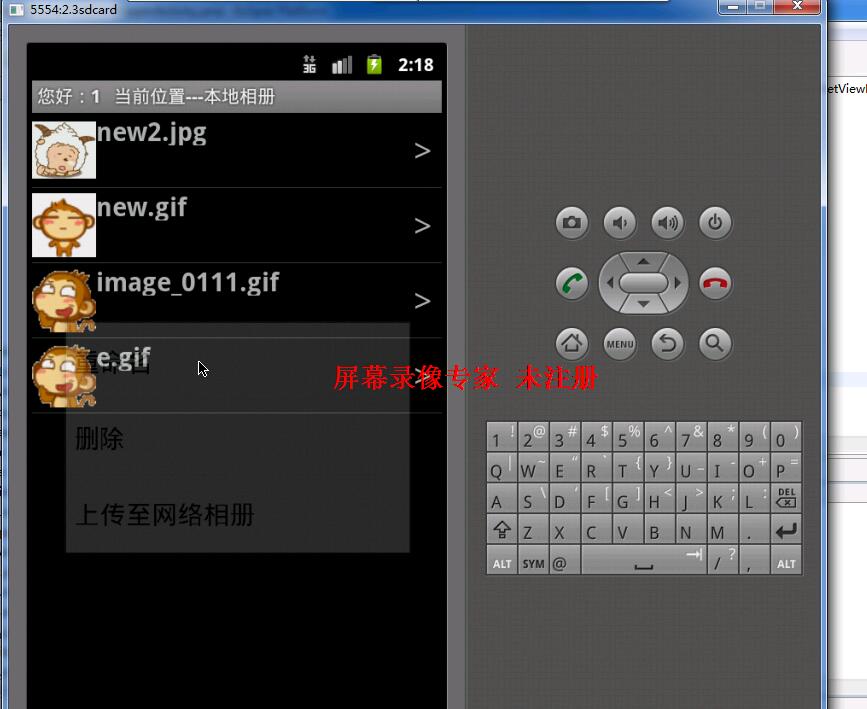Click the @ key on keyboard
The width and height of the screenshot is (867, 709).
[565, 560]
